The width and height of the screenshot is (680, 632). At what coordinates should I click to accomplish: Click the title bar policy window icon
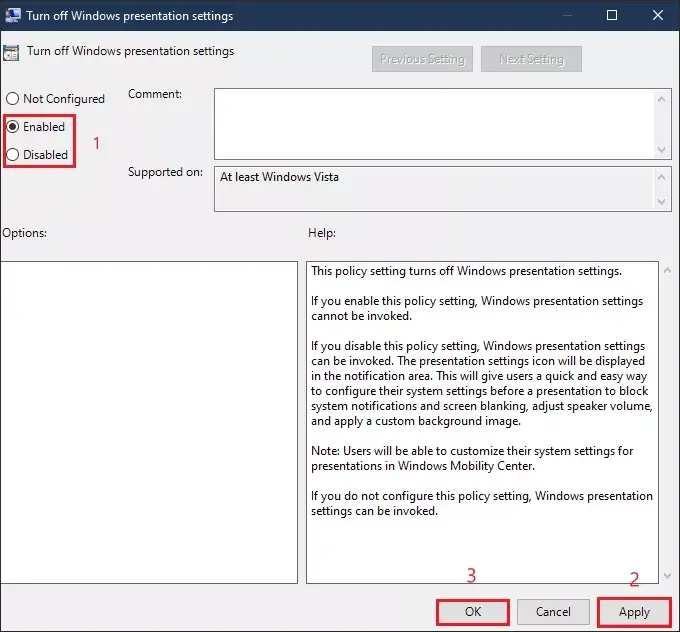pos(13,15)
